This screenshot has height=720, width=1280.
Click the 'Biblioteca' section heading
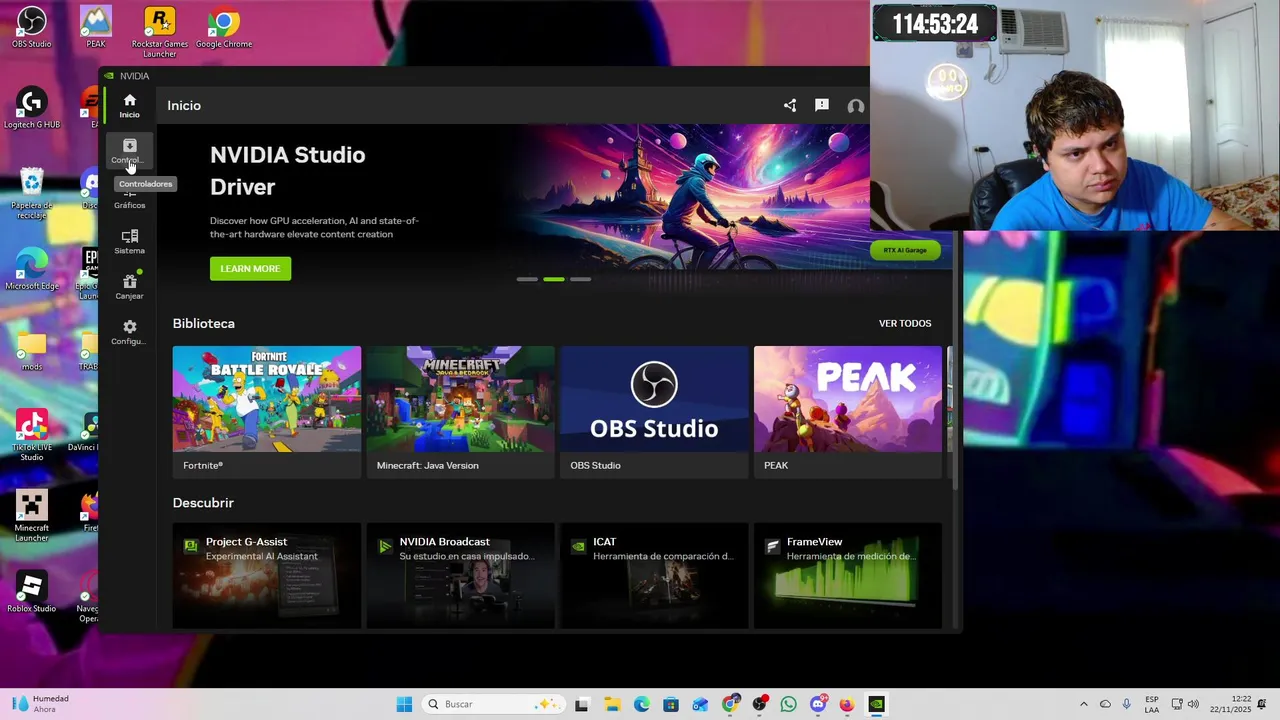click(x=204, y=323)
